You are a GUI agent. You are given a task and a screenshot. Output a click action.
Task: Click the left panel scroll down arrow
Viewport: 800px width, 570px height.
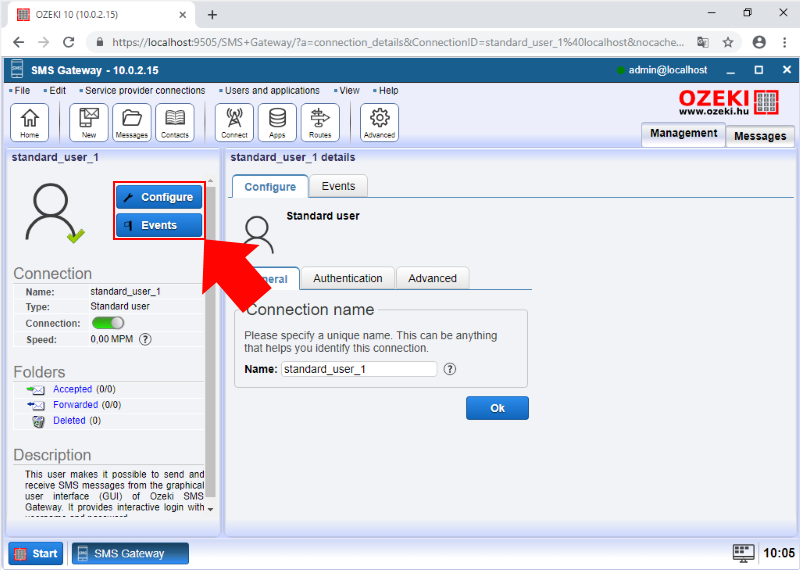point(210,509)
